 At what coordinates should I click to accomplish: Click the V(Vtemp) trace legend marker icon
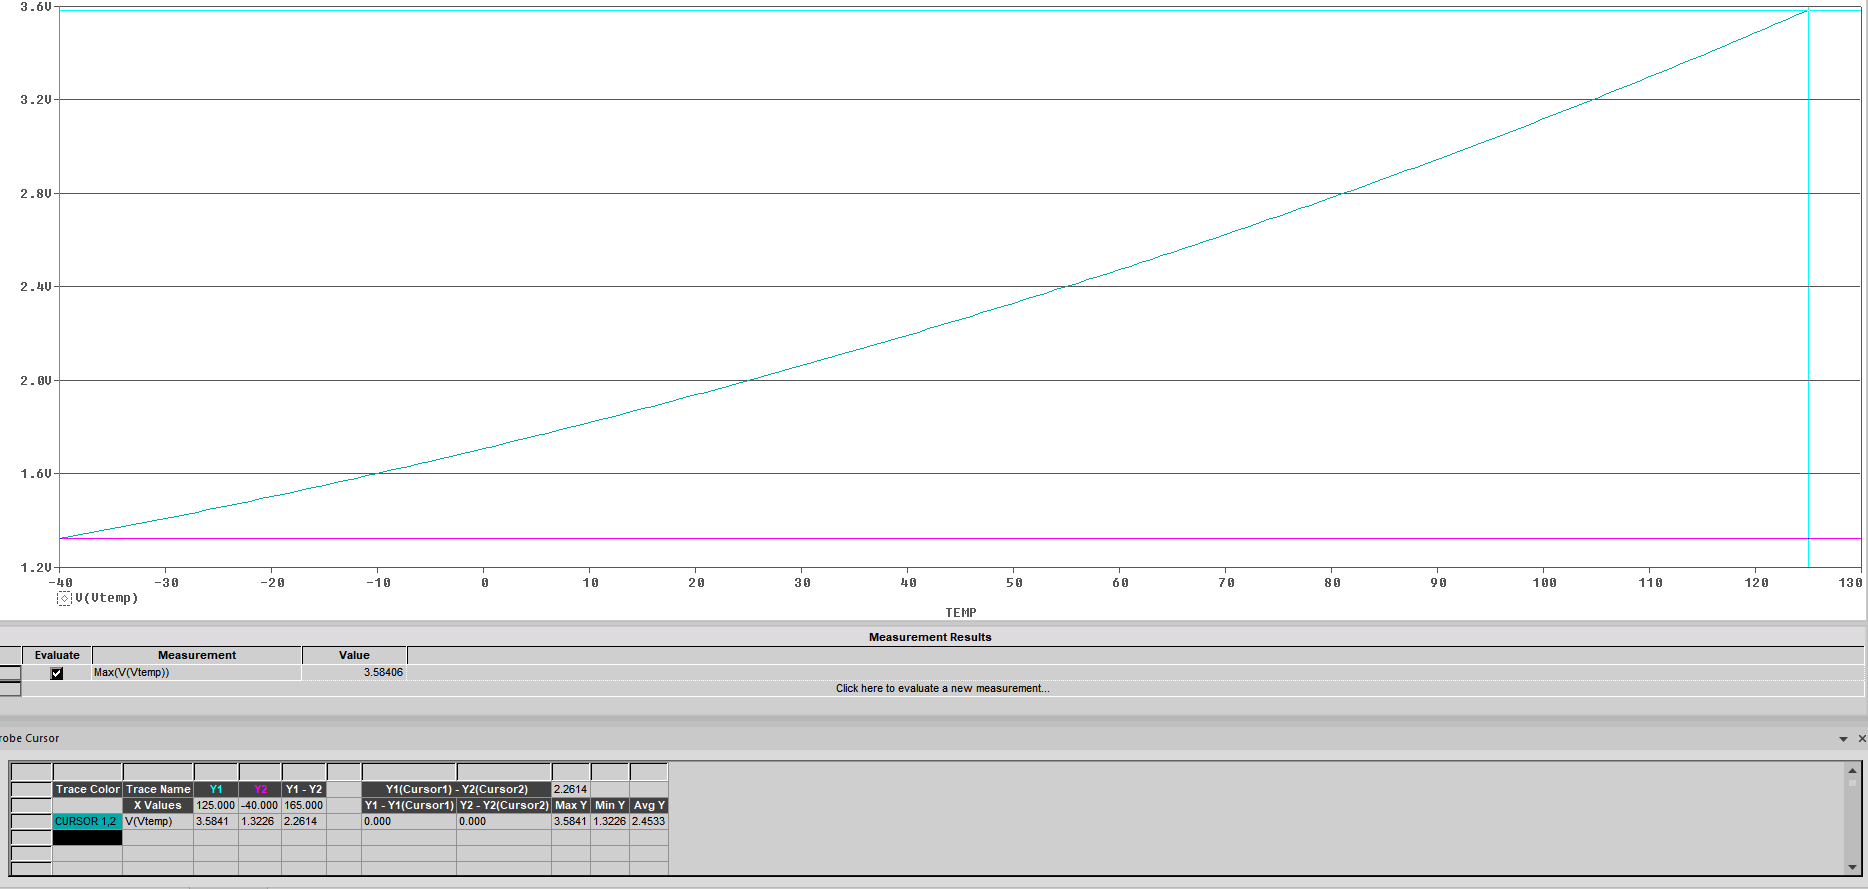click(x=64, y=598)
